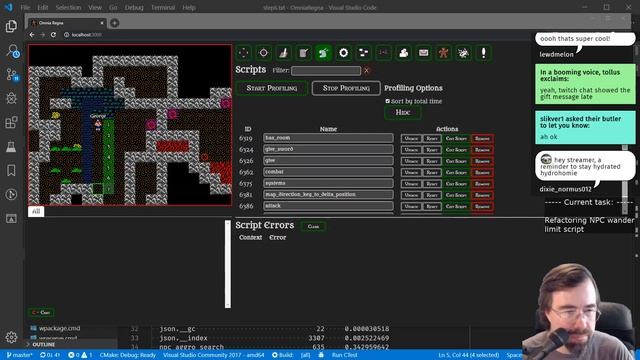
Task: Open the Test flask icon in activity bar
Action: (11, 147)
